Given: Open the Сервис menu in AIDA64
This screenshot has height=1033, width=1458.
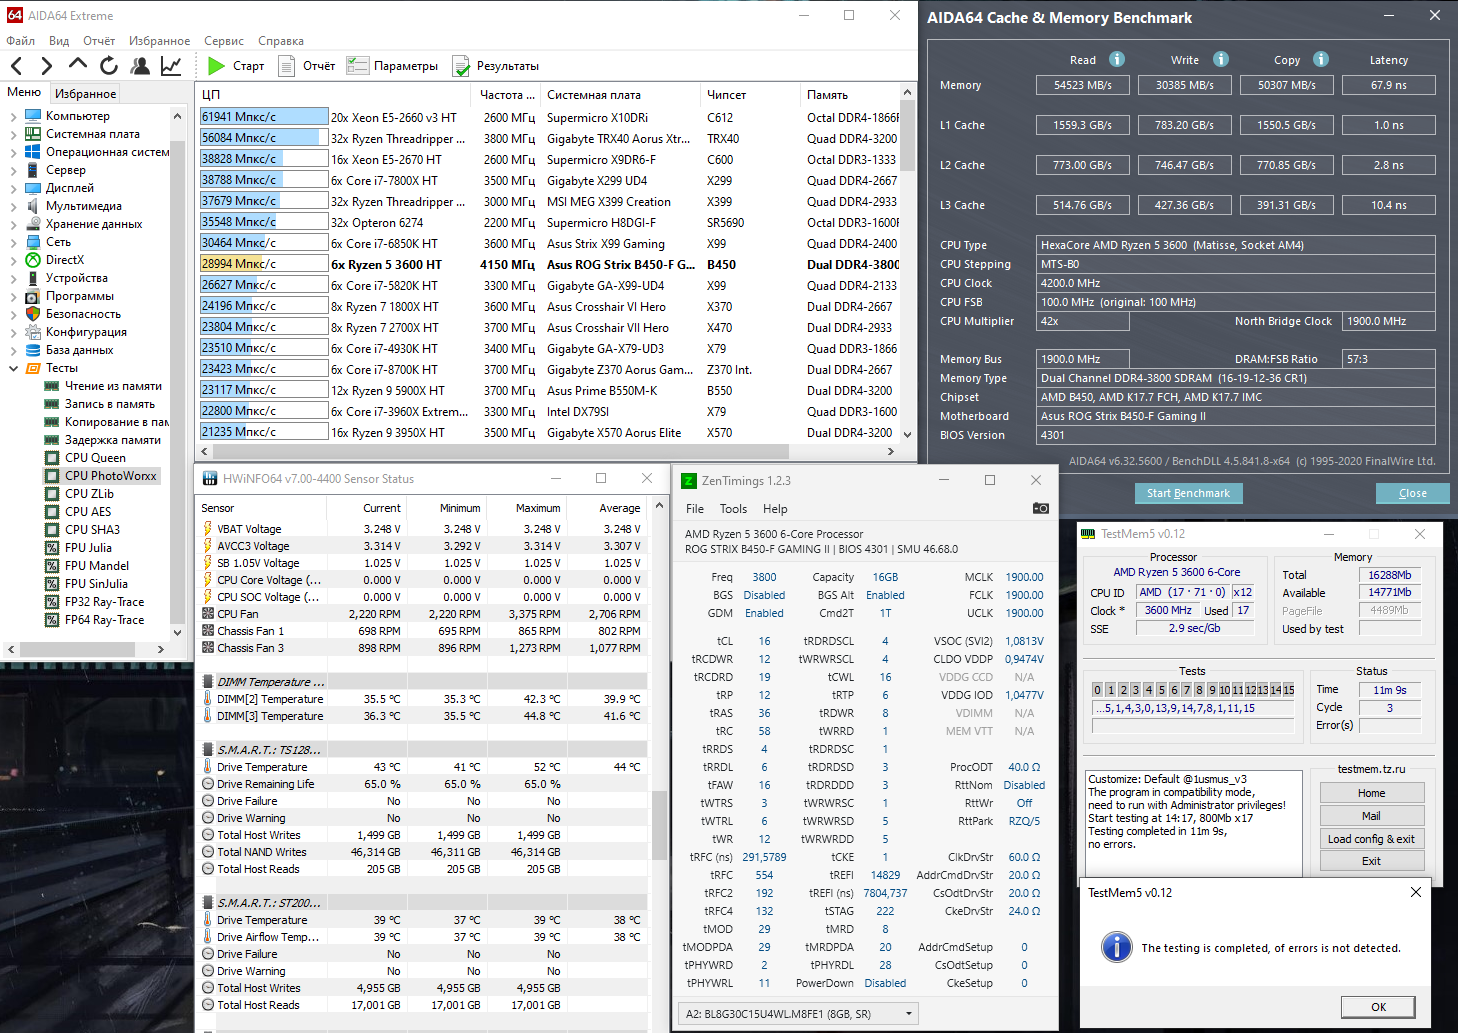Looking at the screenshot, I should pyautogui.click(x=224, y=41).
